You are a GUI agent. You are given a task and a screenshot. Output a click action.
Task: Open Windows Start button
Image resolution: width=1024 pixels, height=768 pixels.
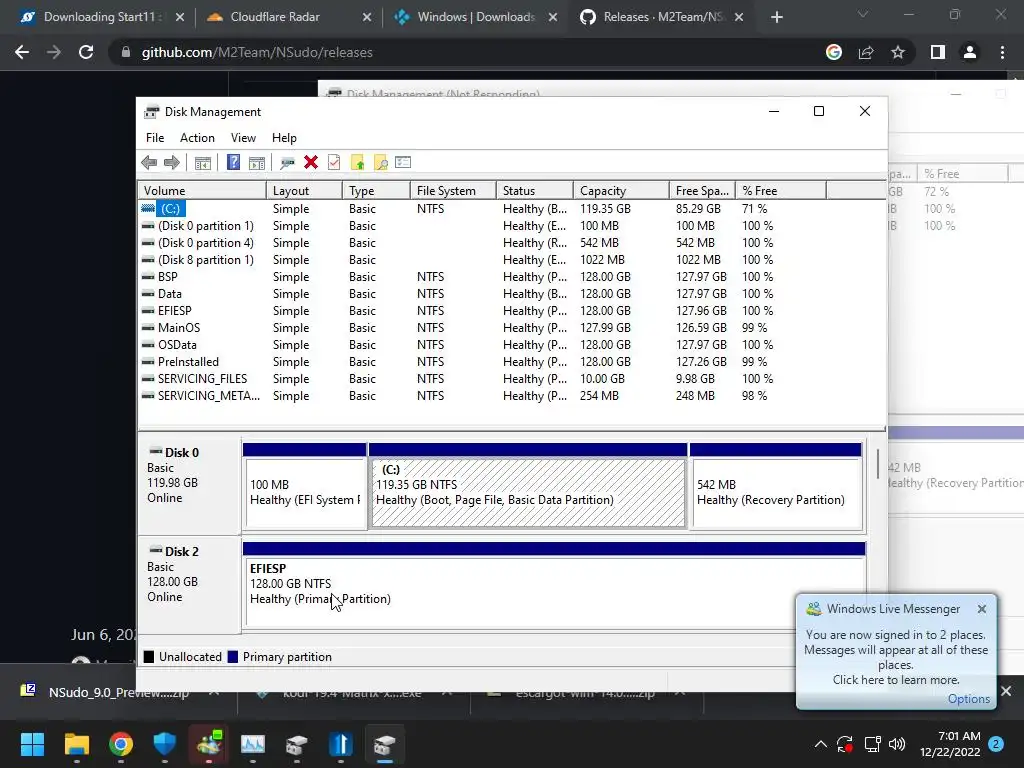click(x=32, y=744)
